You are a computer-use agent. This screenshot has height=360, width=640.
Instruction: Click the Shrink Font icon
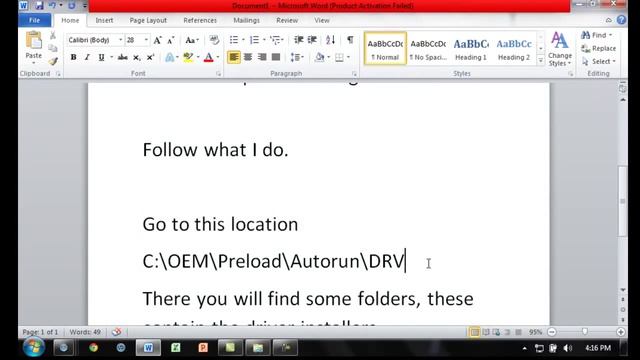pyautogui.click(x=171, y=40)
